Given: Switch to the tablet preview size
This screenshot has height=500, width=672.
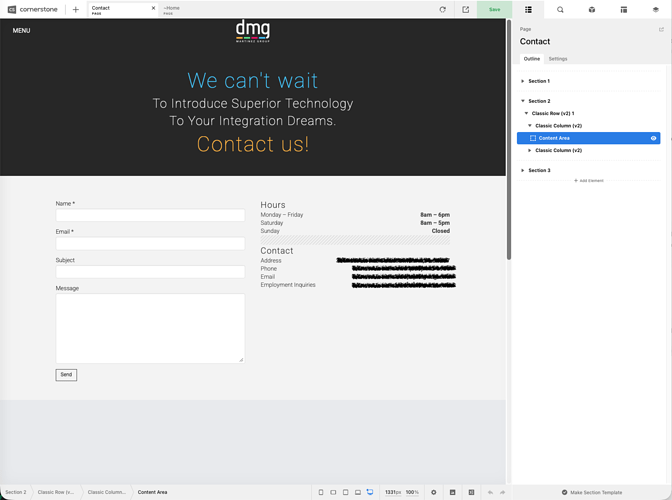Looking at the screenshot, I should [x=345, y=492].
